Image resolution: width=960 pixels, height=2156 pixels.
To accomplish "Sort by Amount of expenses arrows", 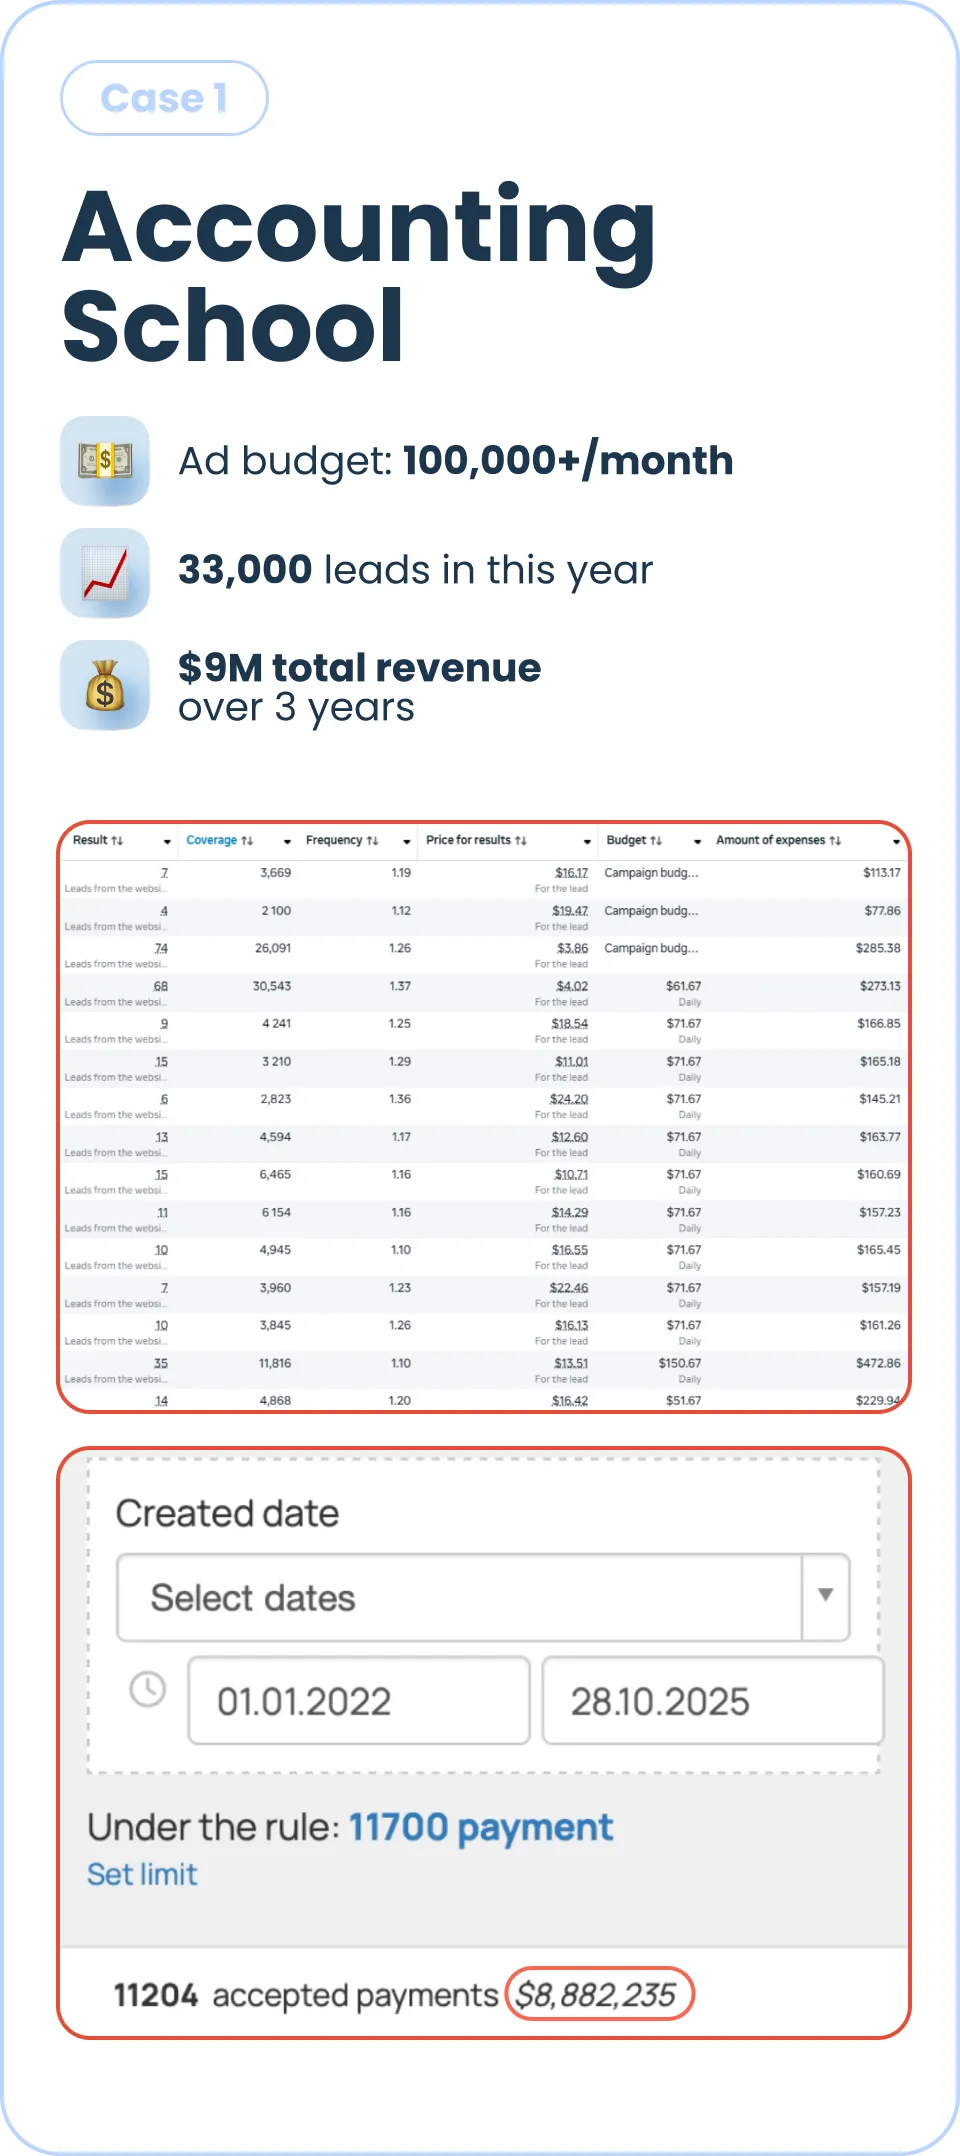I will point(835,841).
